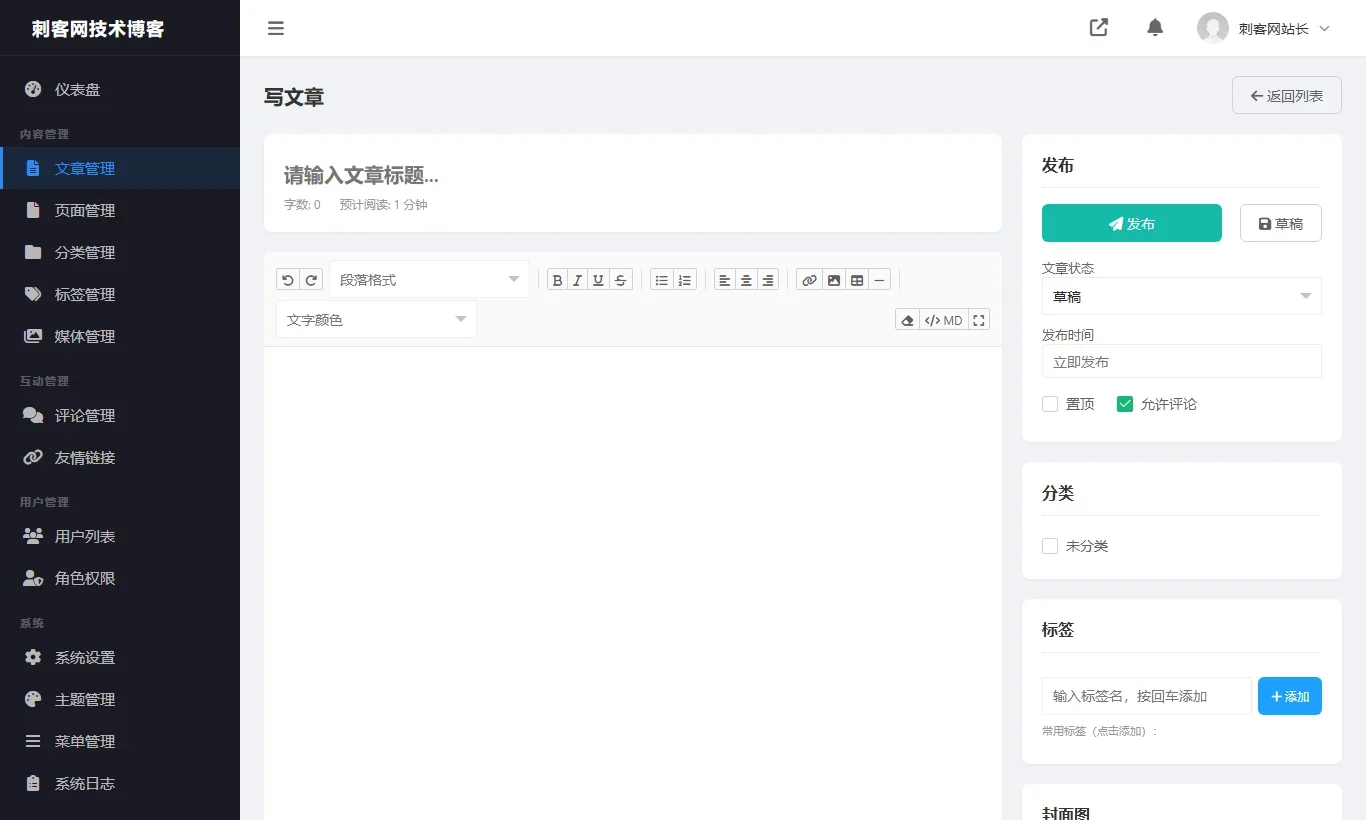
Task: Toggle fullscreen editor mode
Action: coord(979,320)
